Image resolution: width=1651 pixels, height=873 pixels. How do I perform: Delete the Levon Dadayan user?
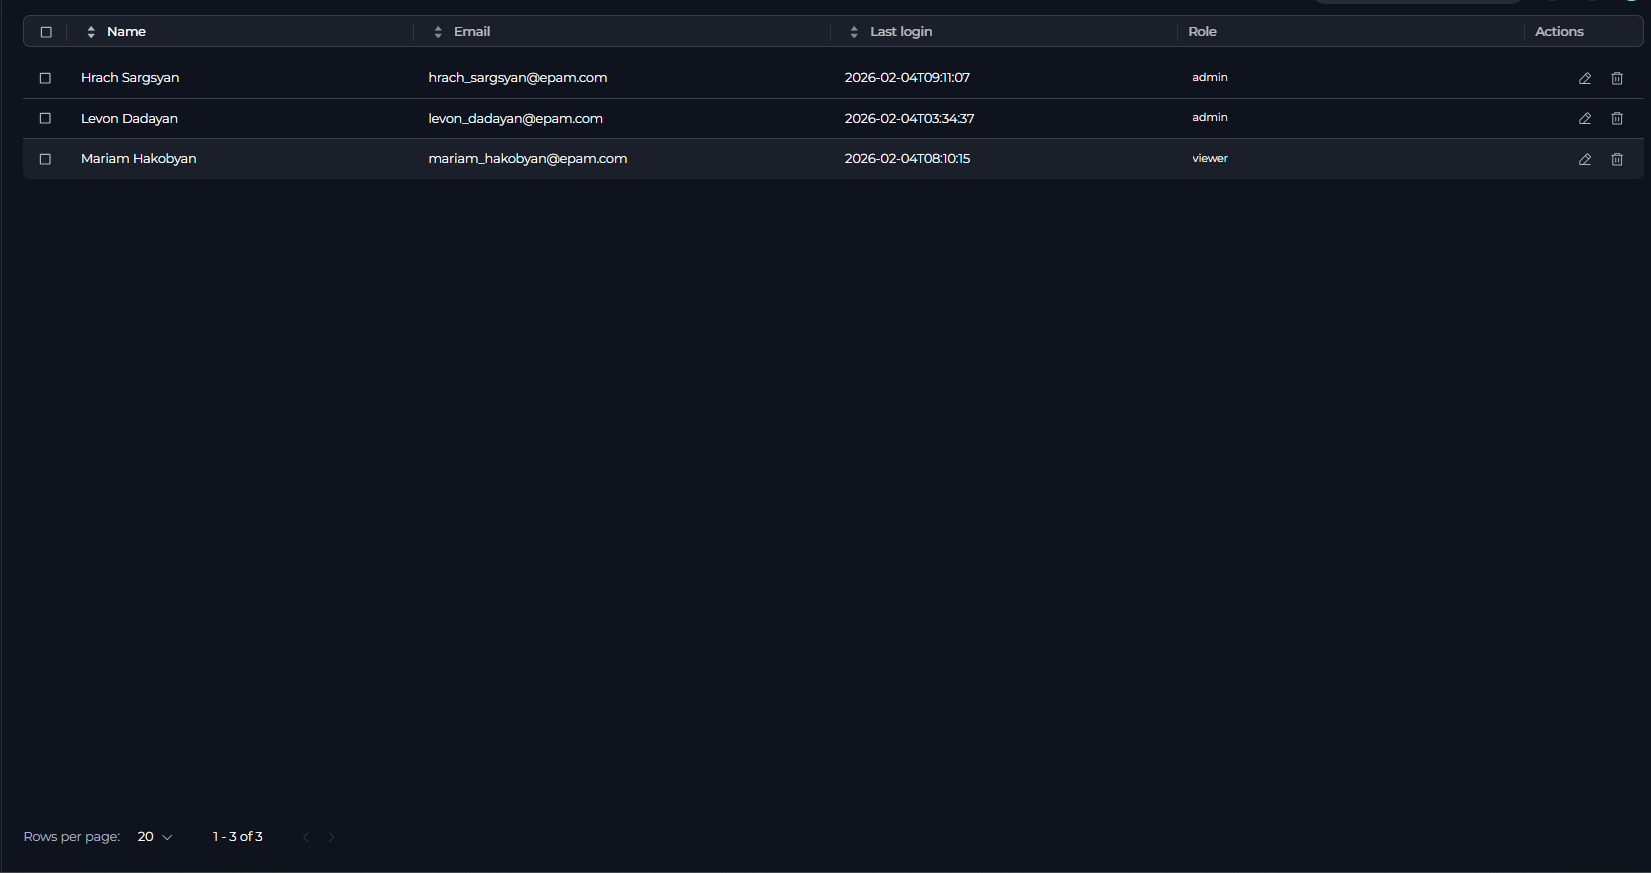point(1617,118)
